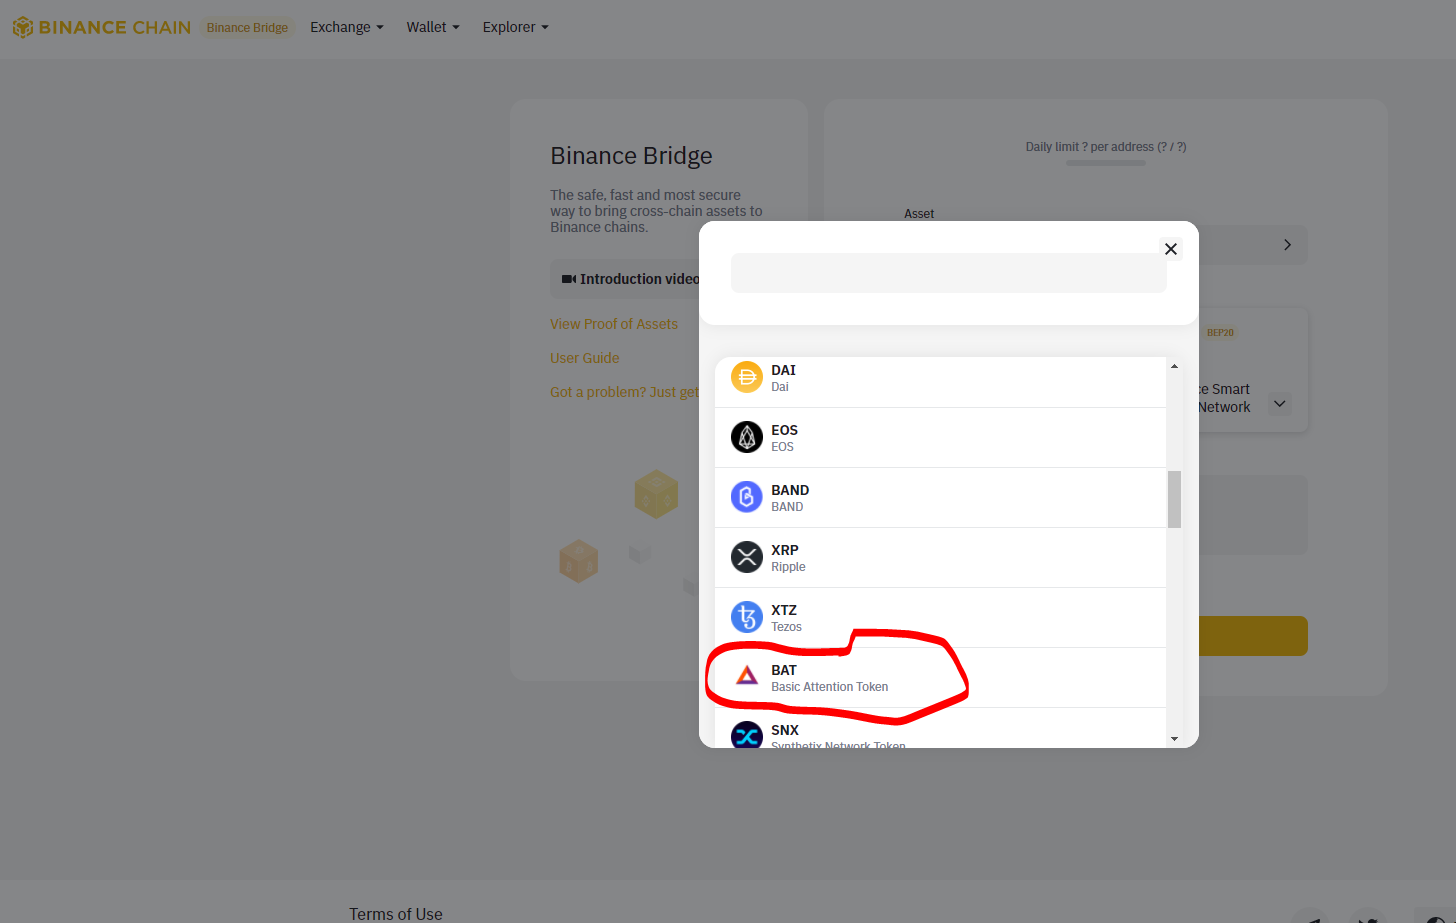This screenshot has height=923, width=1456.
Task: Choose the EOS text row
Action: pos(941,438)
